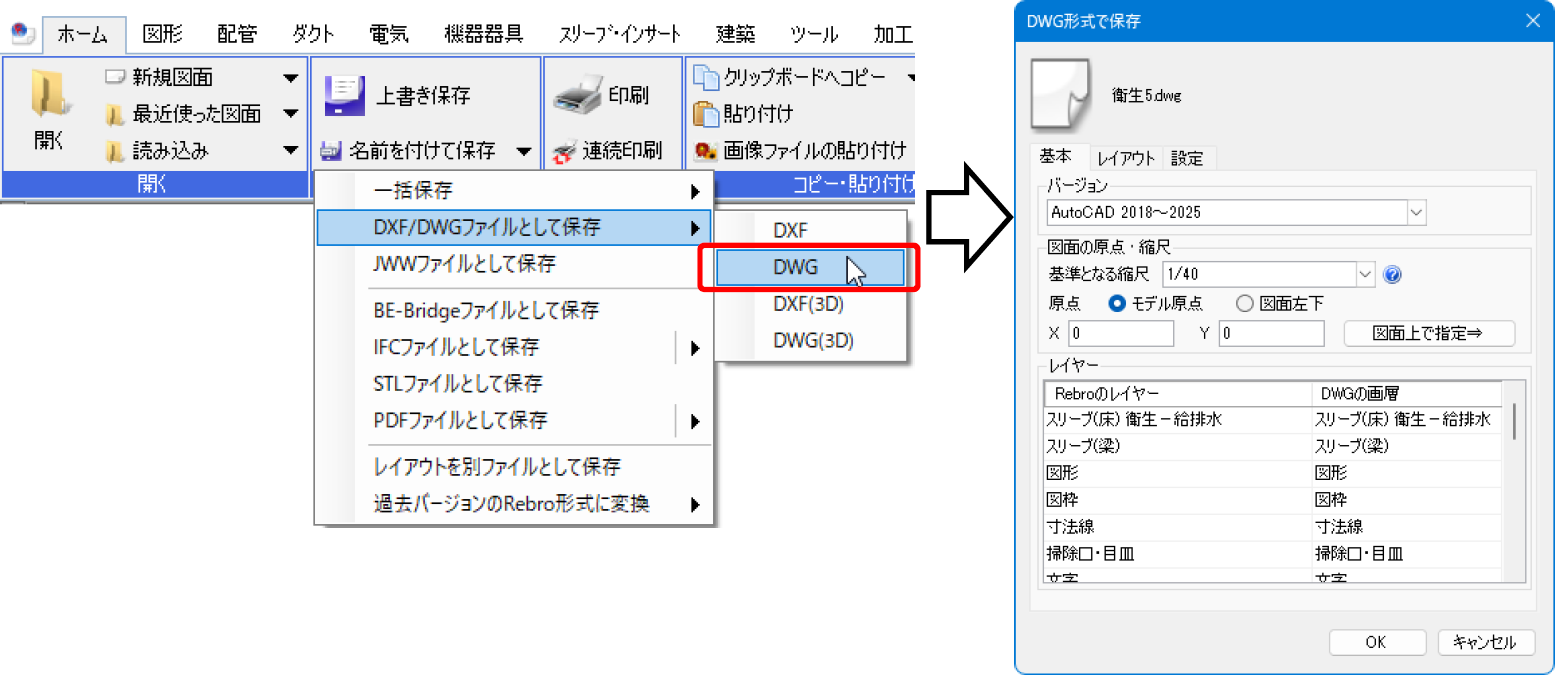1555x675 pixels.
Task: Confirm the dialog with OK
Action: [1376, 642]
